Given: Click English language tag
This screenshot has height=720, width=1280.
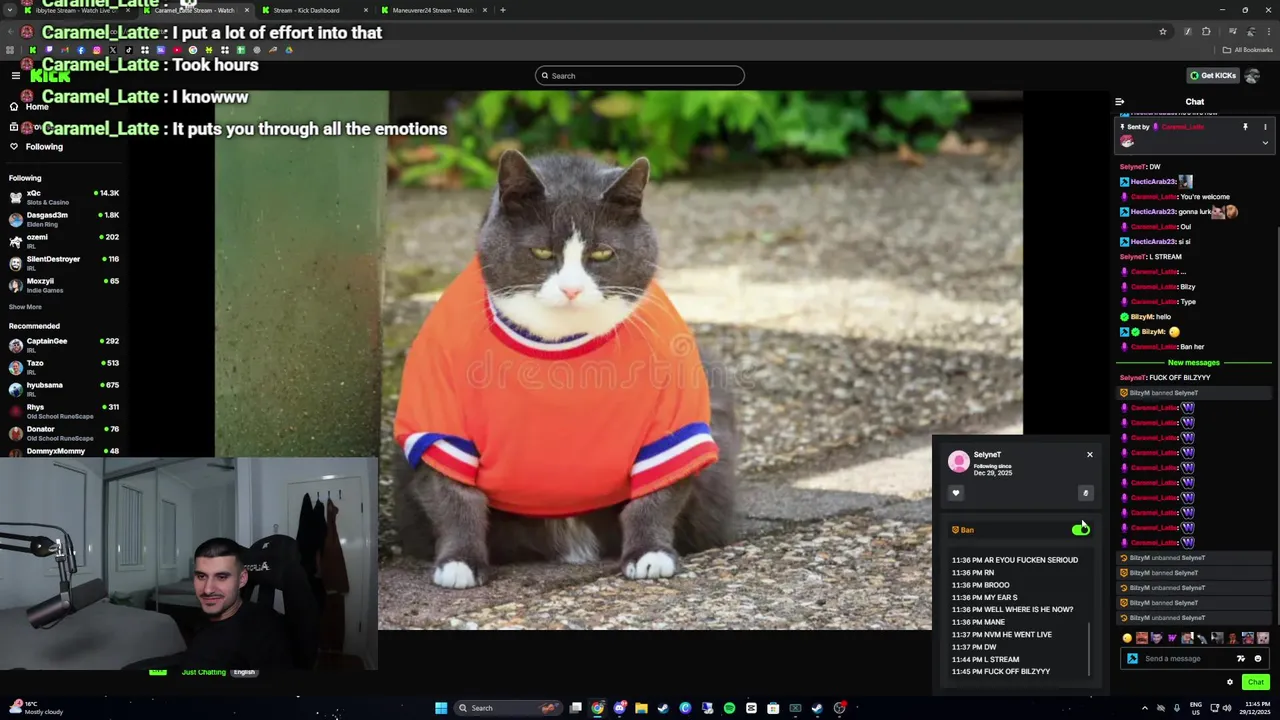Looking at the screenshot, I should point(244,672).
